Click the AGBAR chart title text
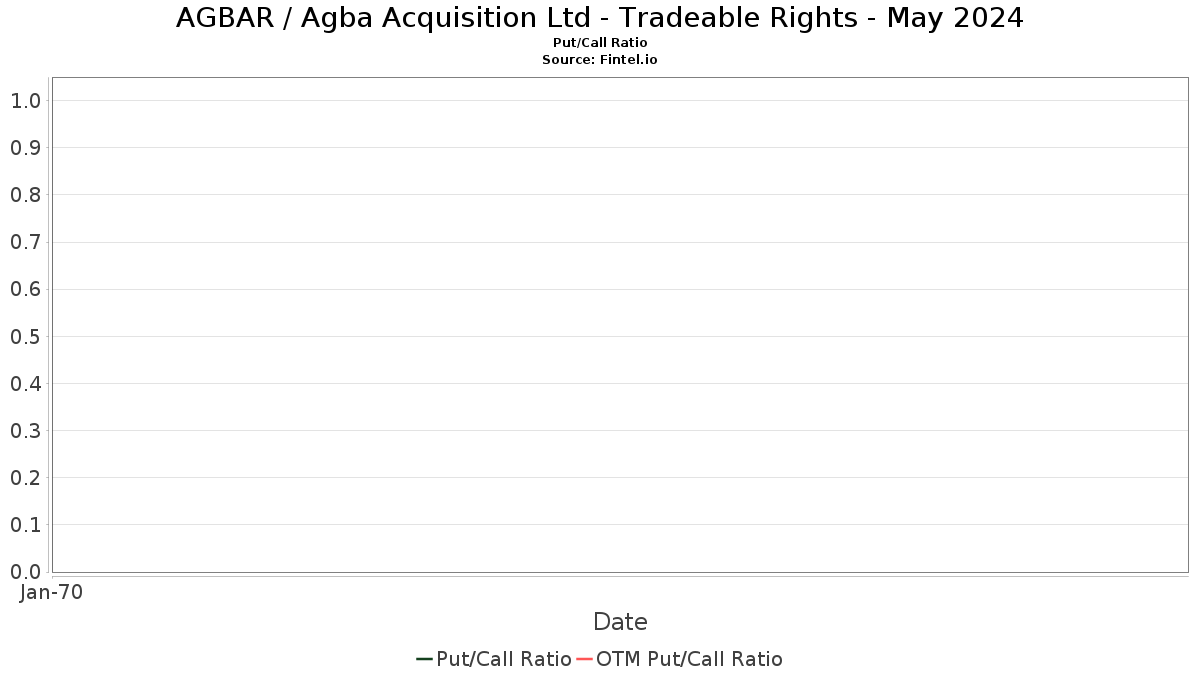Image resolution: width=1200 pixels, height=675 pixels. 600,18
